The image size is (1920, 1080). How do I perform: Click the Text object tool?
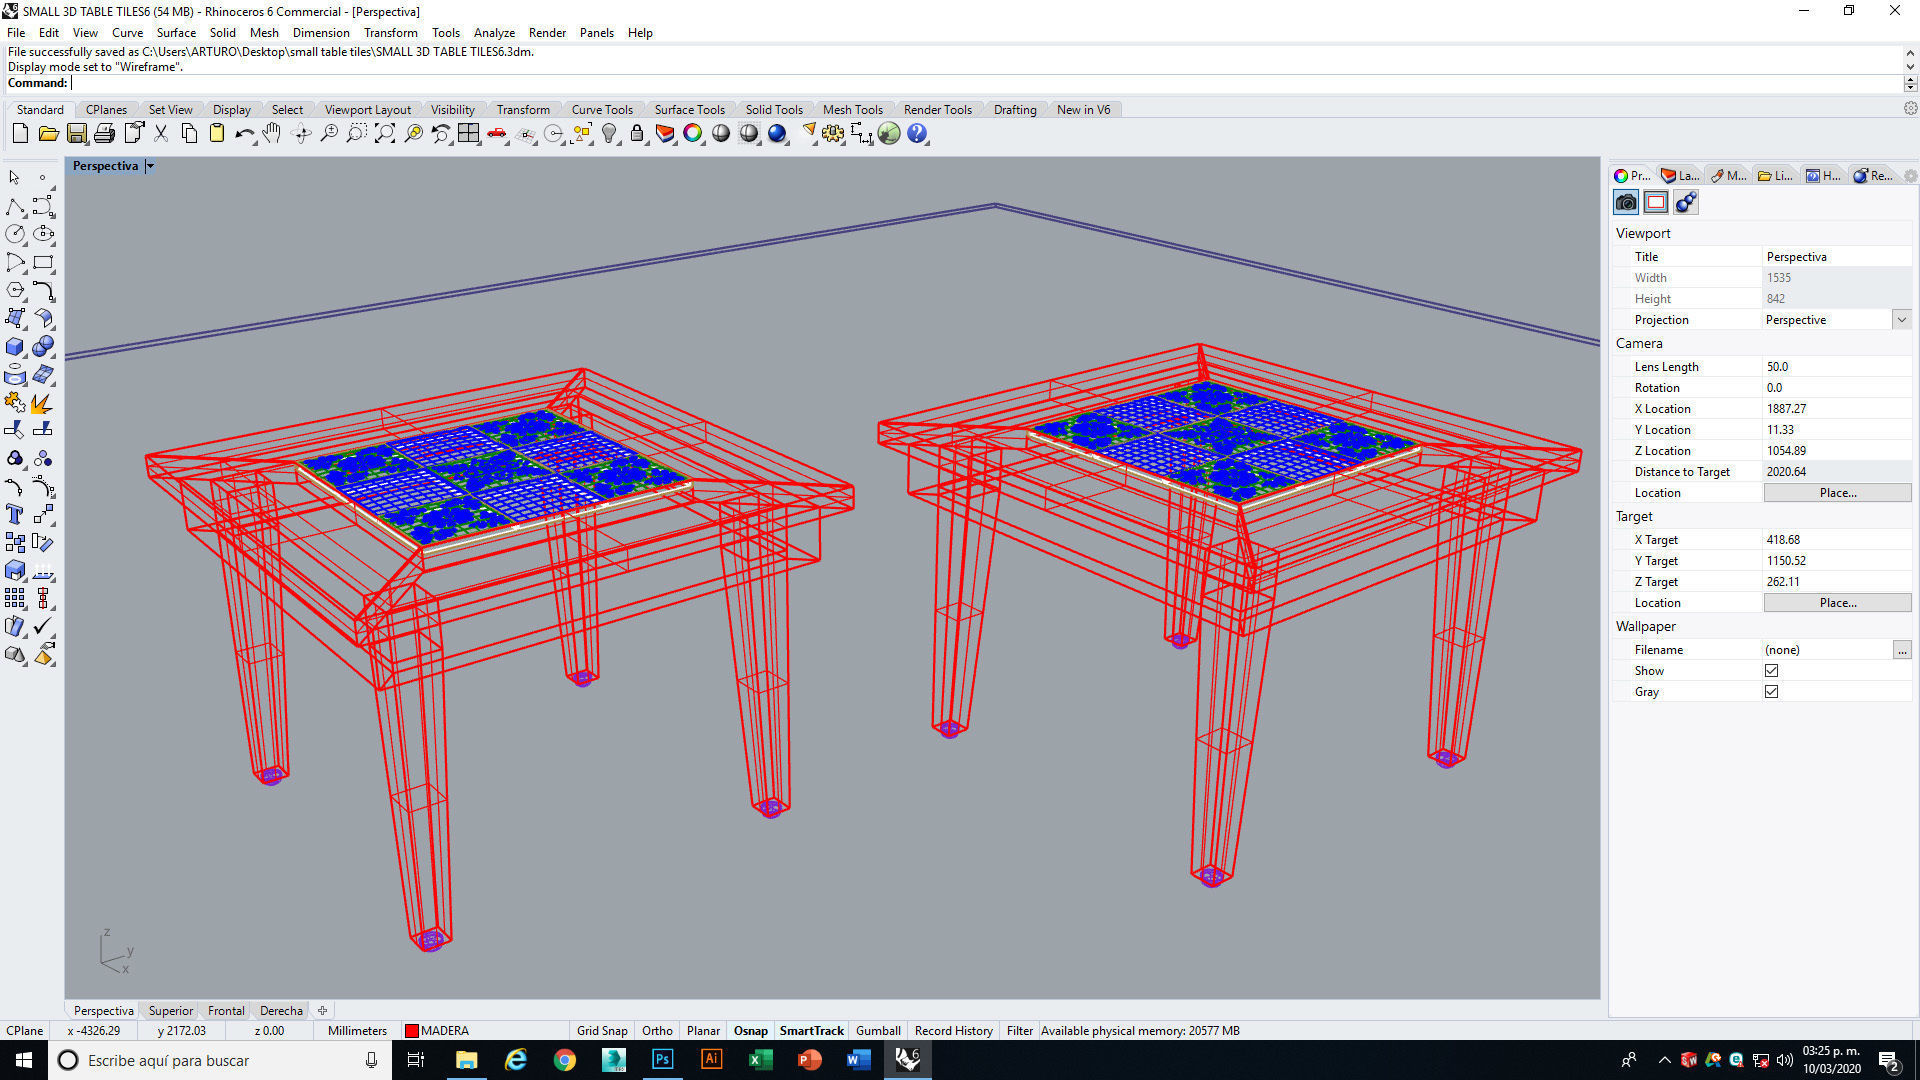point(15,515)
